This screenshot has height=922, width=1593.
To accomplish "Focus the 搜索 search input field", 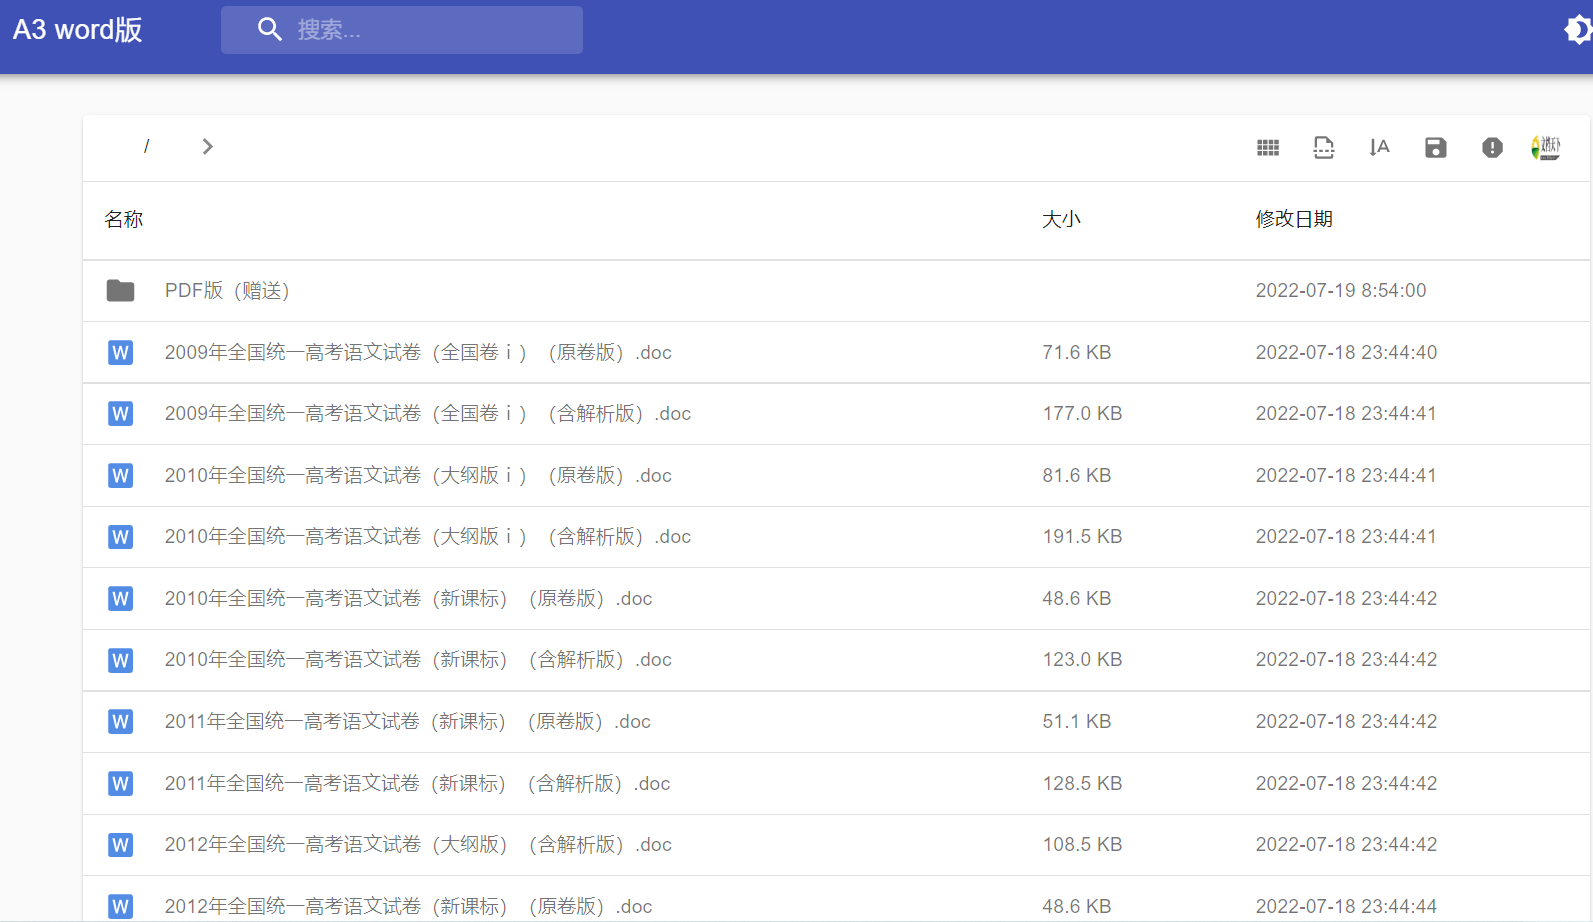I will pos(402,30).
